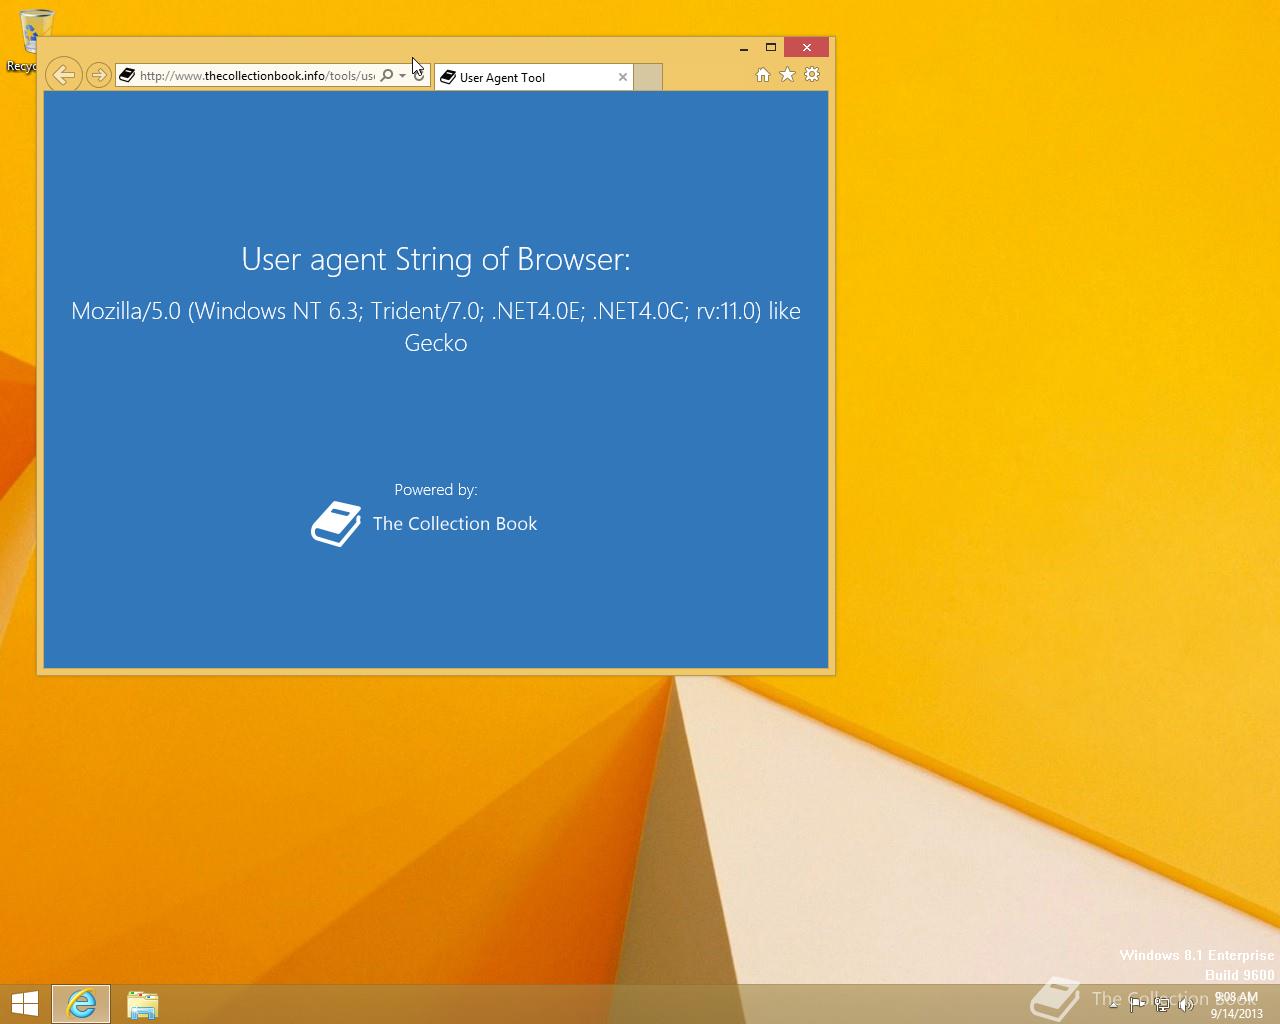Select the User Agent Tool tab
Viewport: 1280px width, 1024px height.
click(533, 77)
